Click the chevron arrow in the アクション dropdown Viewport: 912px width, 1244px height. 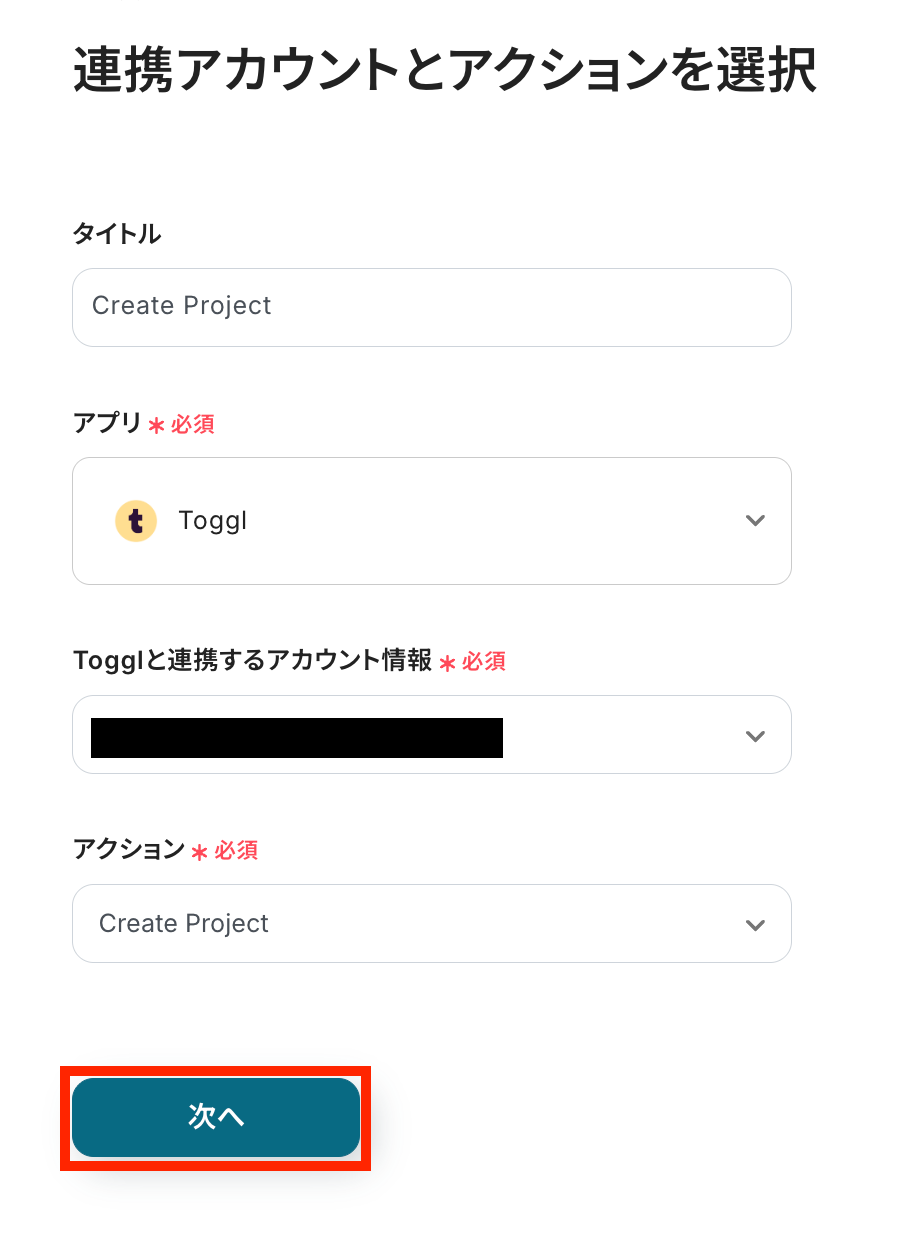756,925
